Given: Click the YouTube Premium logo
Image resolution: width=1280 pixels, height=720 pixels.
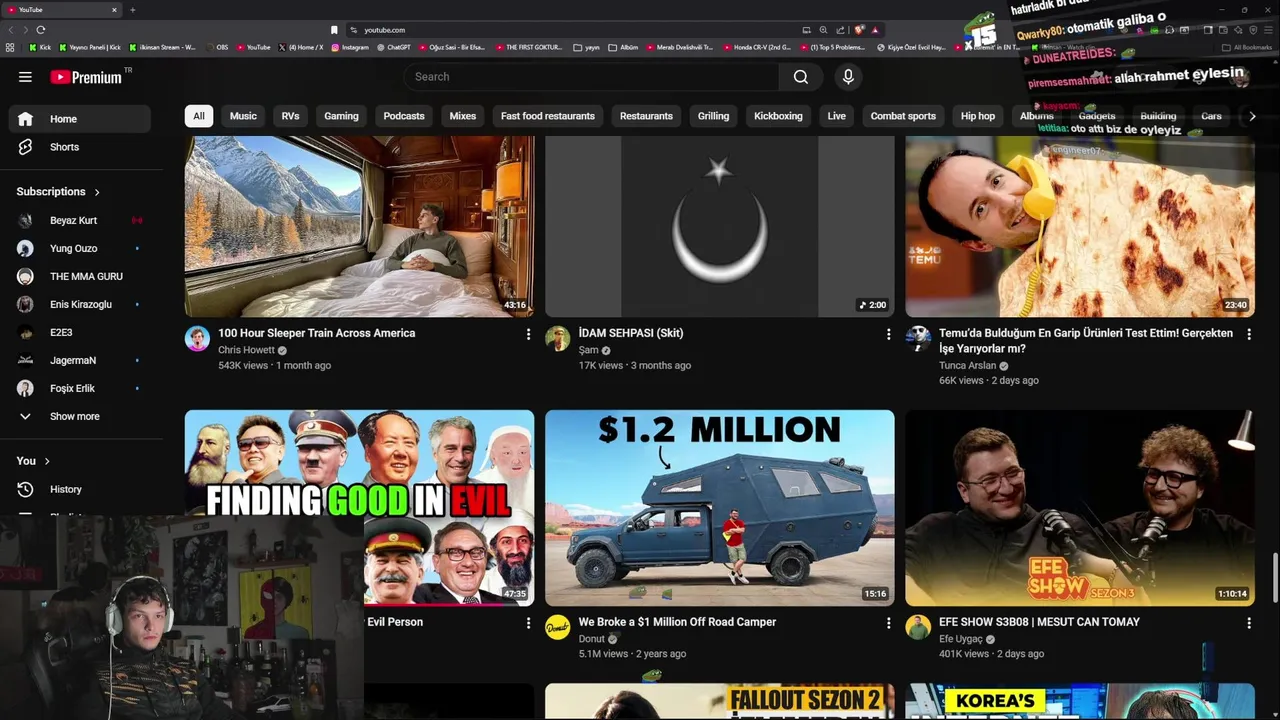Looking at the screenshot, I should pos(86,77).
